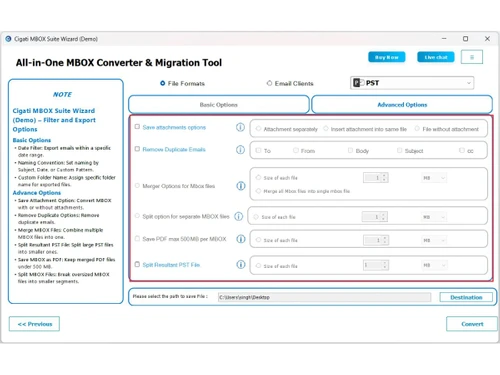Check the Body duplicate filter box
Image resolution: width=500 pixels, height=375 pixels.
350,150
